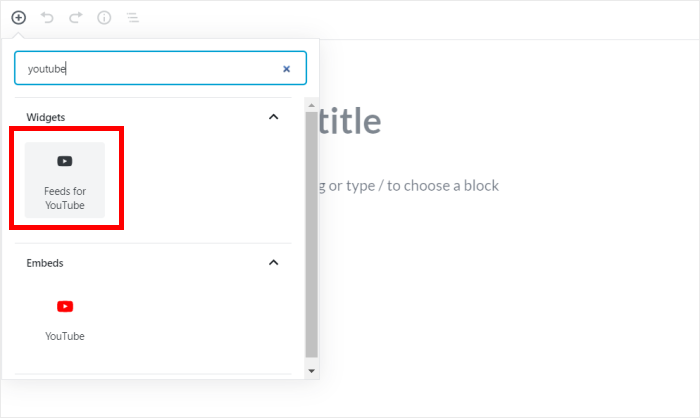
Task: Select the red YouTube embed icon
Action: click(65, 307)
